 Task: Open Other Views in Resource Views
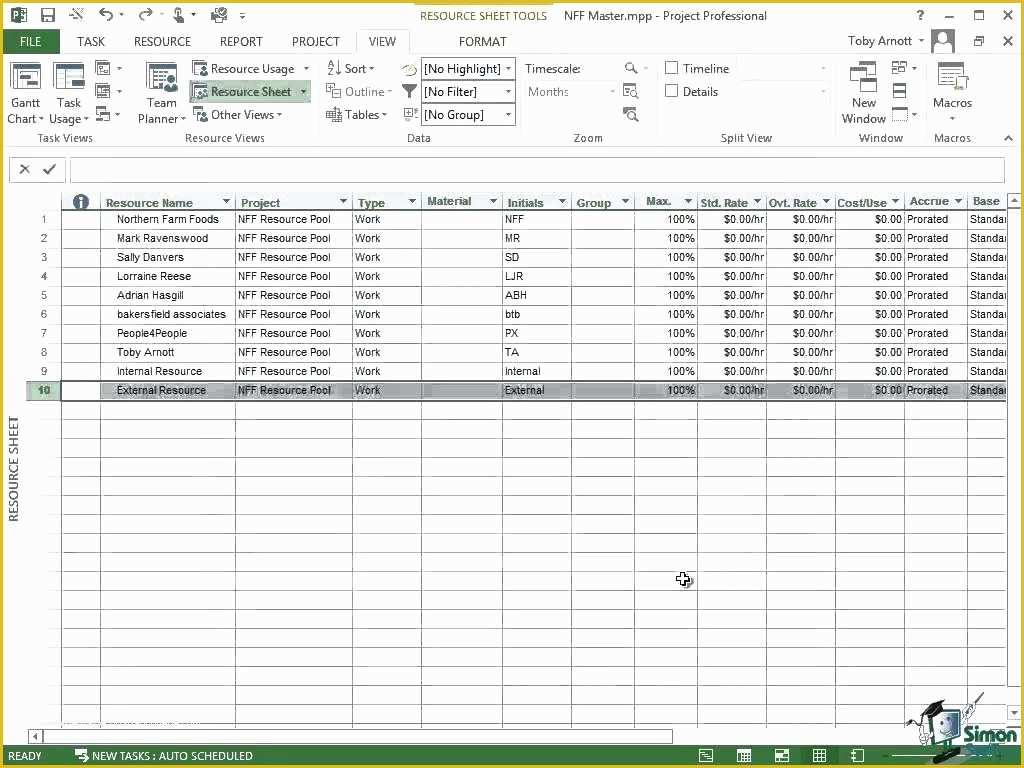(x=238, y=115)
